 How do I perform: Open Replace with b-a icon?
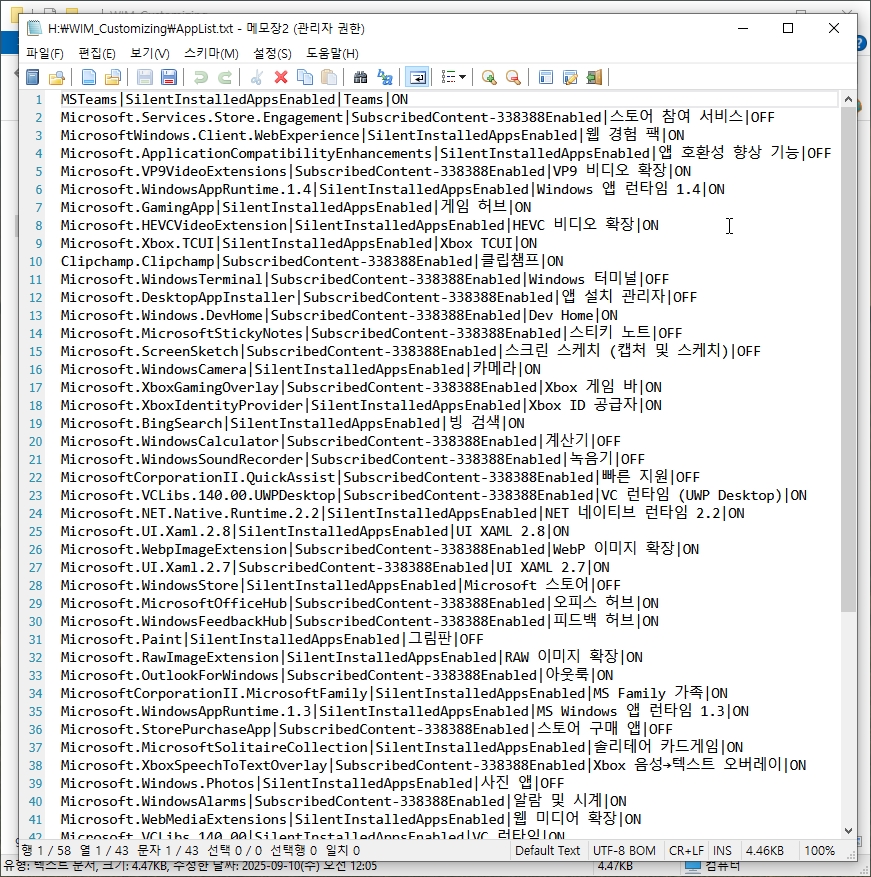pos(385,77)
